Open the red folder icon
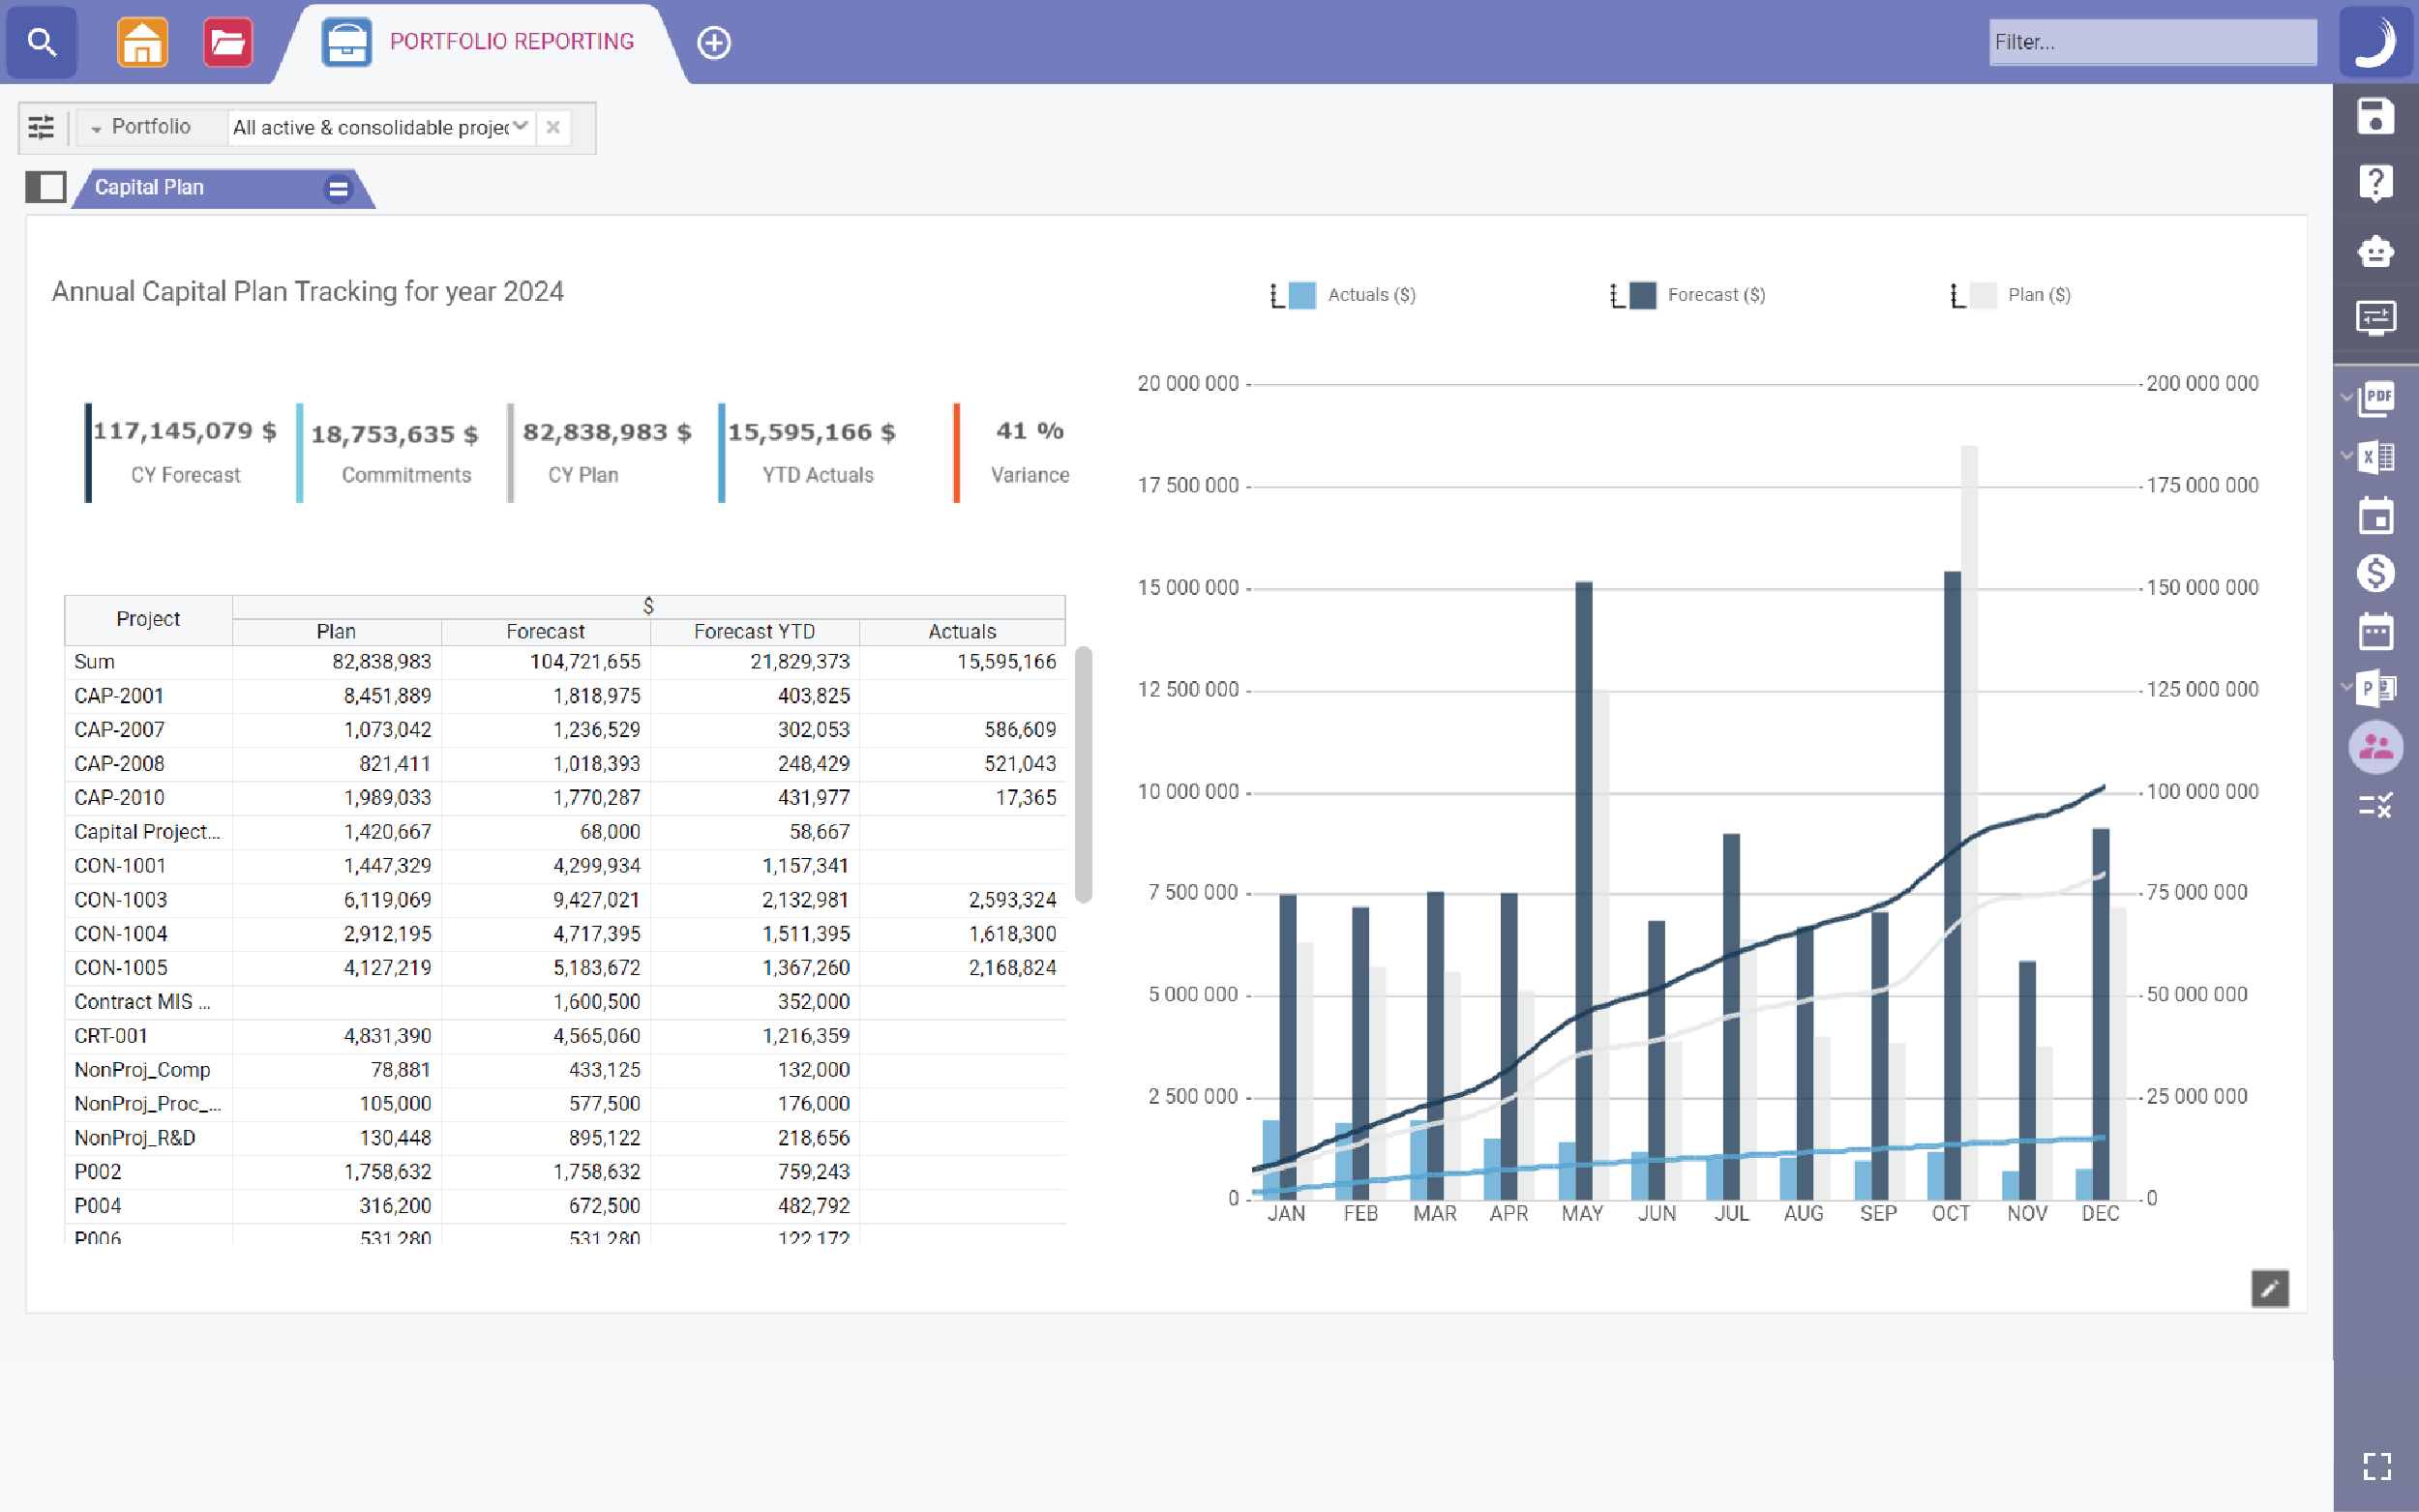 point(227,42)
